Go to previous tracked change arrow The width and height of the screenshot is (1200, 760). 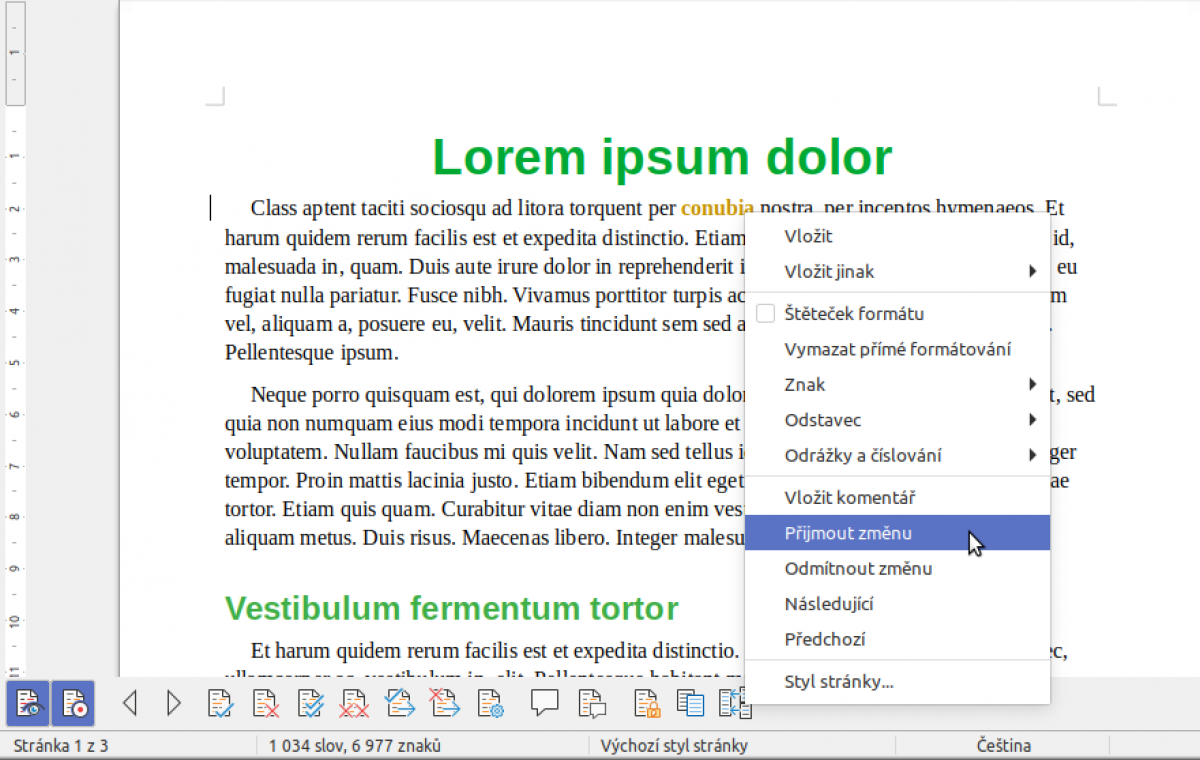click(x=129, y=703)
